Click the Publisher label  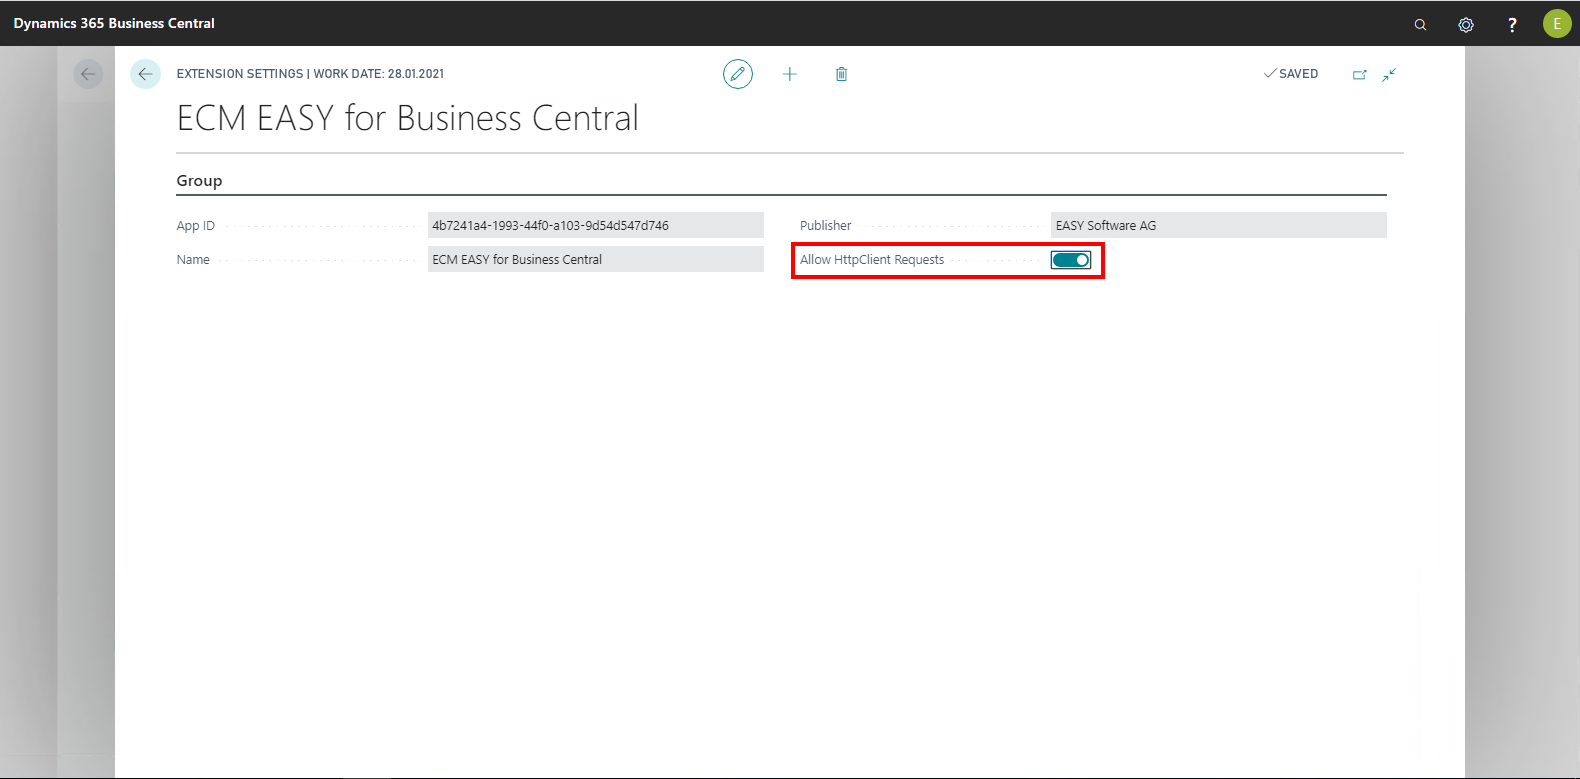click(826, 225)
